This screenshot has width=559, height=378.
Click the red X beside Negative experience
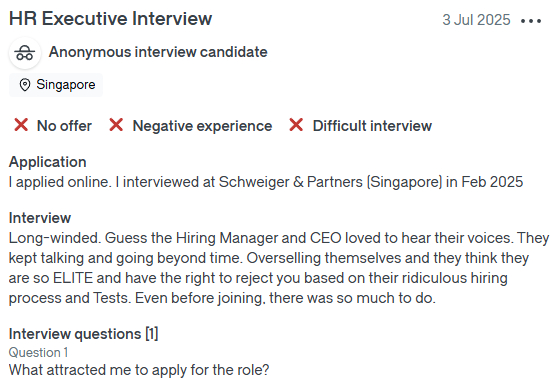[116, 125]
